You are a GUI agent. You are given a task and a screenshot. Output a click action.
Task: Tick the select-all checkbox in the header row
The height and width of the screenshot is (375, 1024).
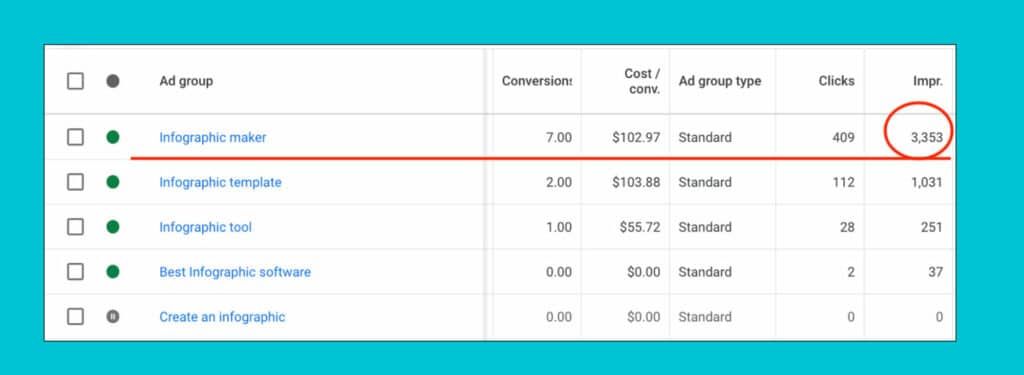tap(76, 81)
